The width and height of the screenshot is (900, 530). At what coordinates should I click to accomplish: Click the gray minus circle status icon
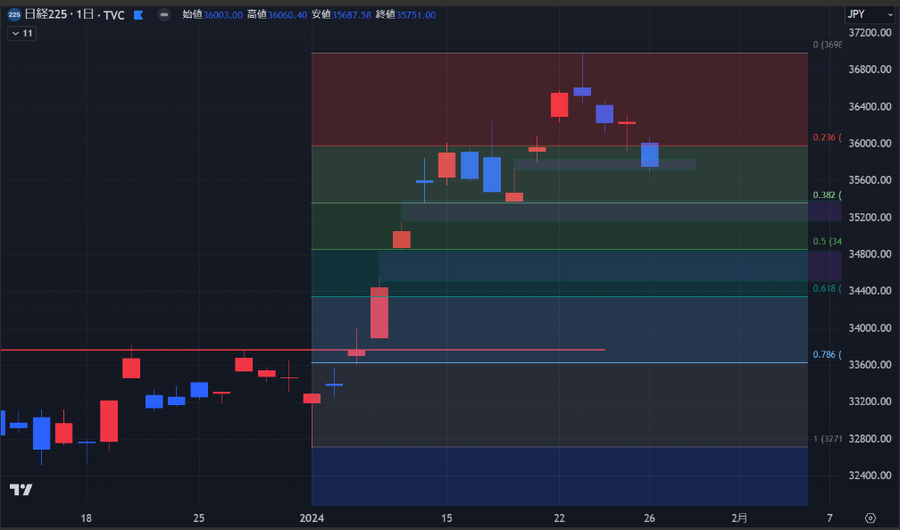[163, 15]
